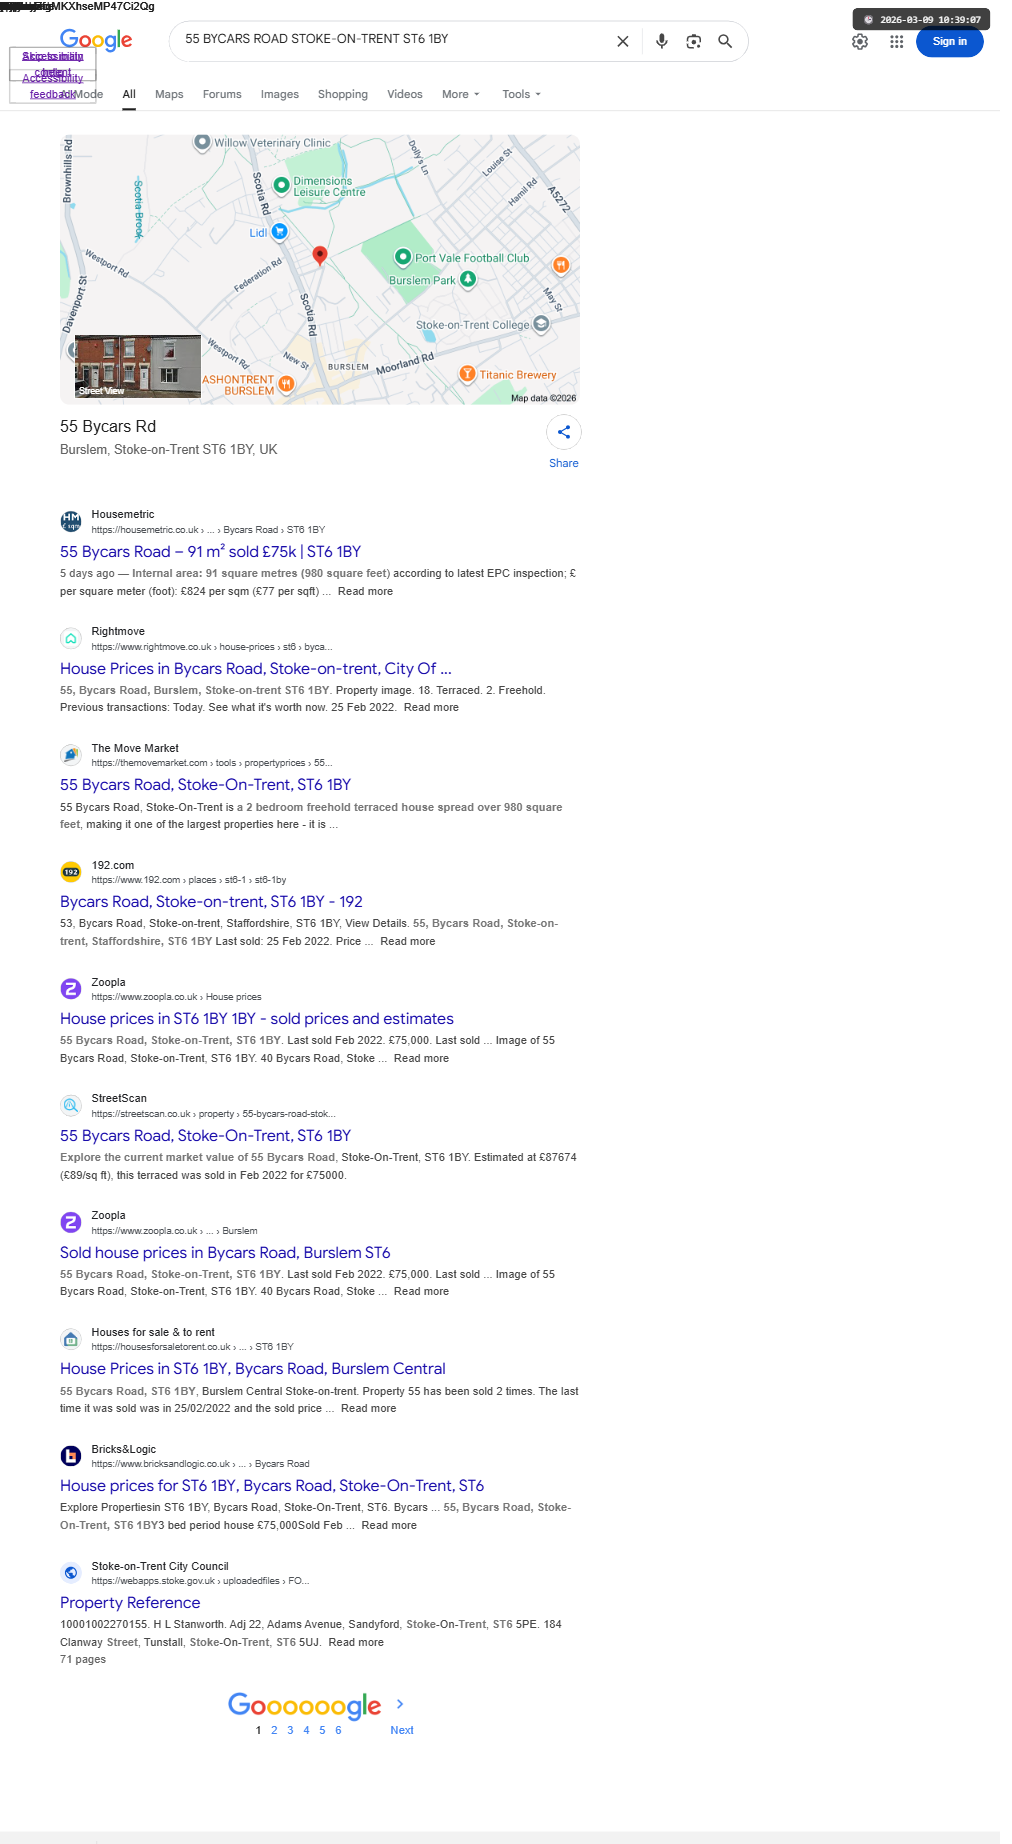Clear the search box text

[x=622, y=41]
